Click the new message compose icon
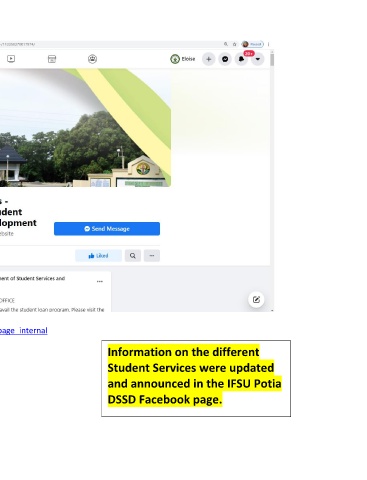367x480 pixels. (x=256, y=299)
